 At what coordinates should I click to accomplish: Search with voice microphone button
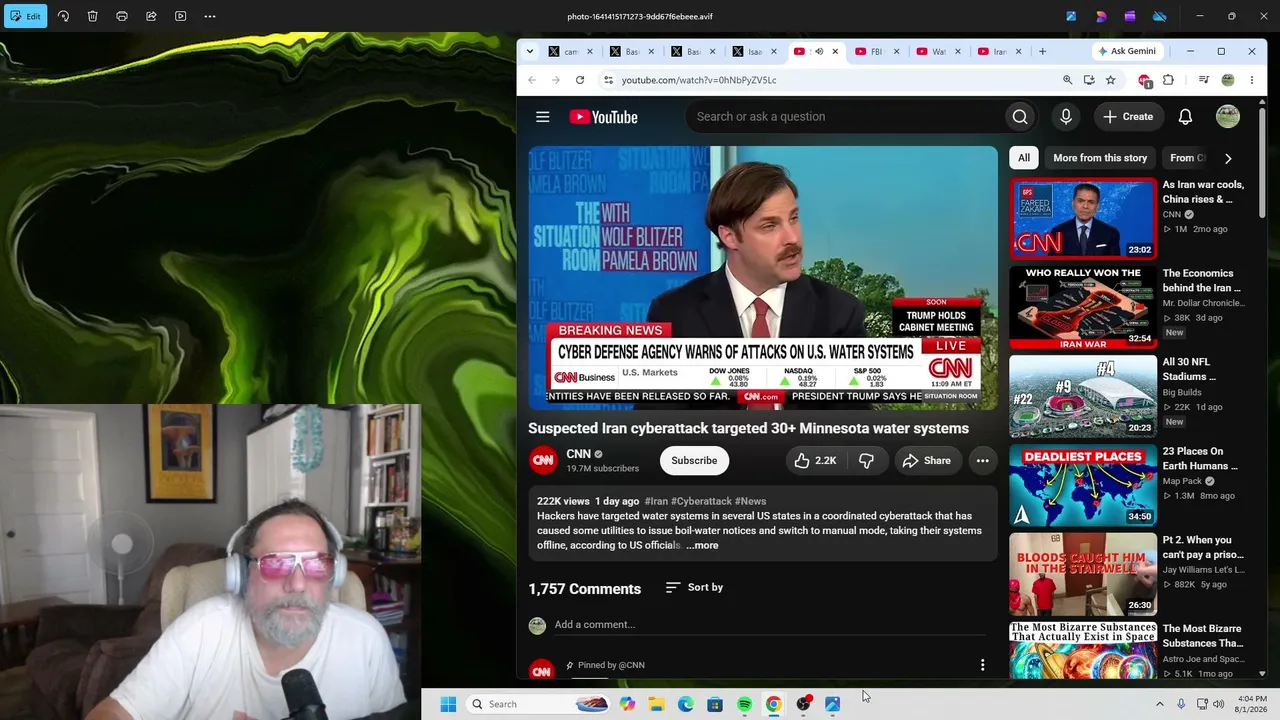(x=1066, y=117)
